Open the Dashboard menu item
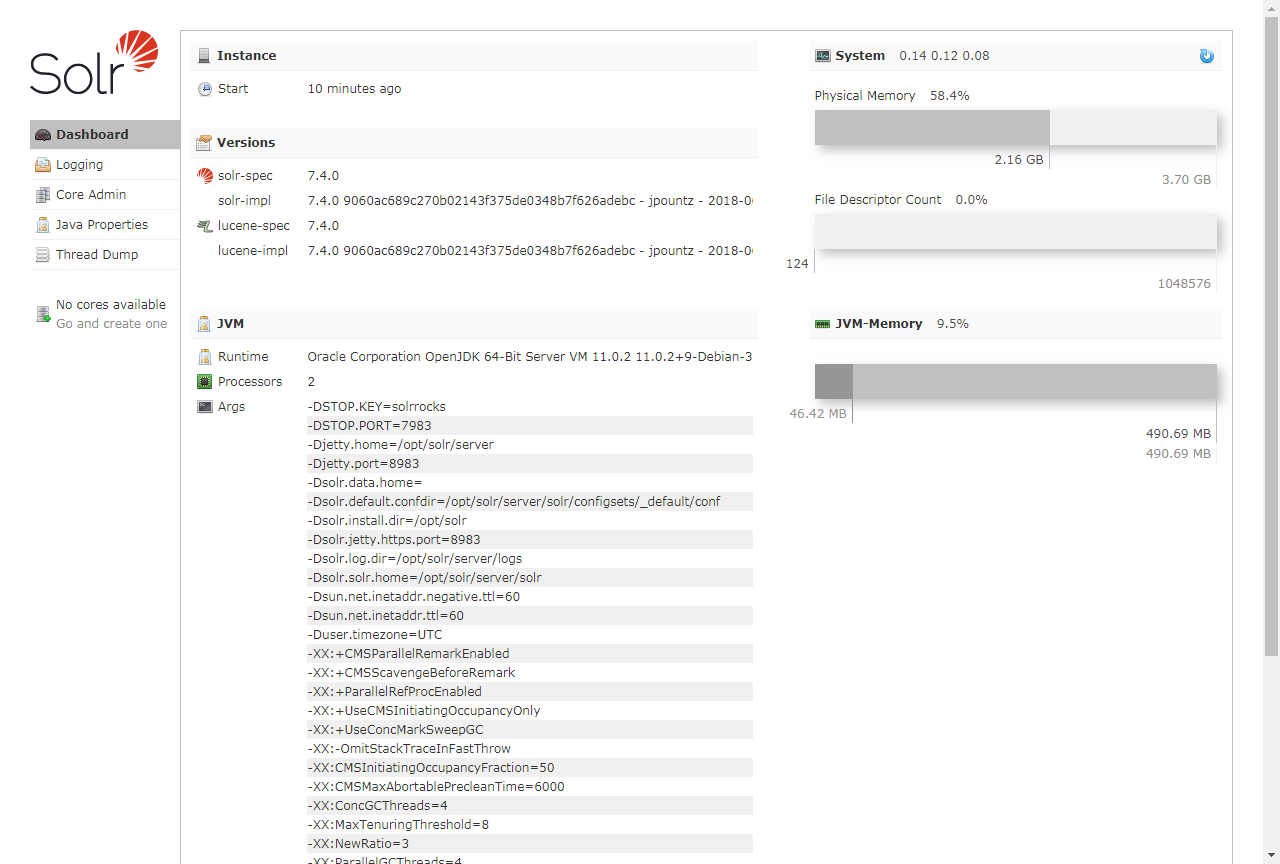Image resolution: width=1280 pixels, height=864 pixels. pos(105,135)
